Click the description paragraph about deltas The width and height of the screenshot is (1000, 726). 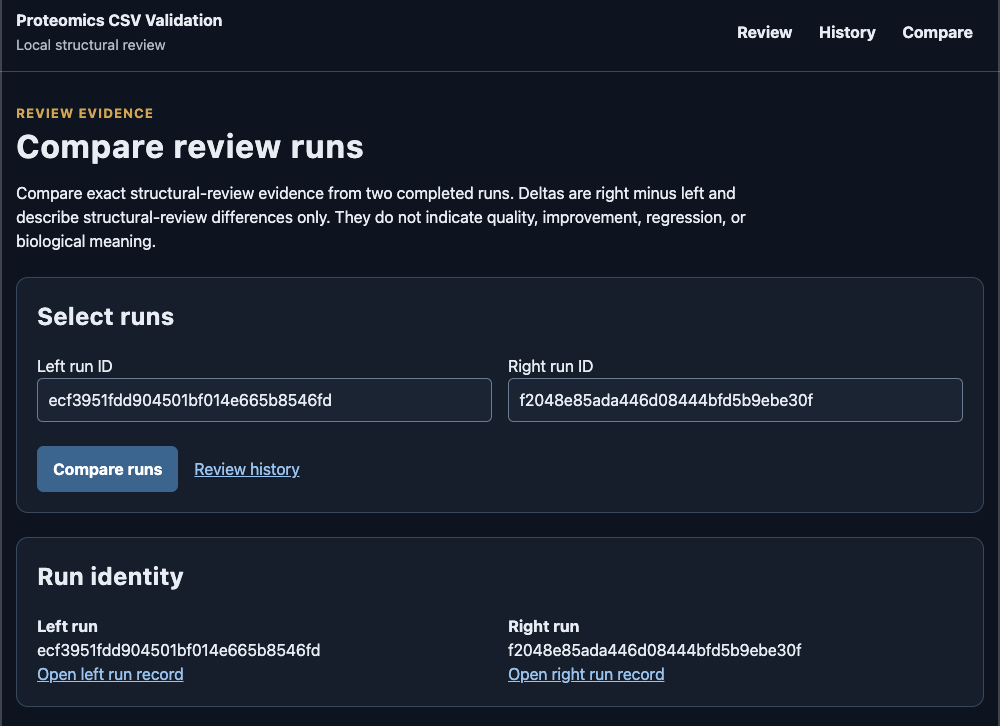(x=381, y=218)
